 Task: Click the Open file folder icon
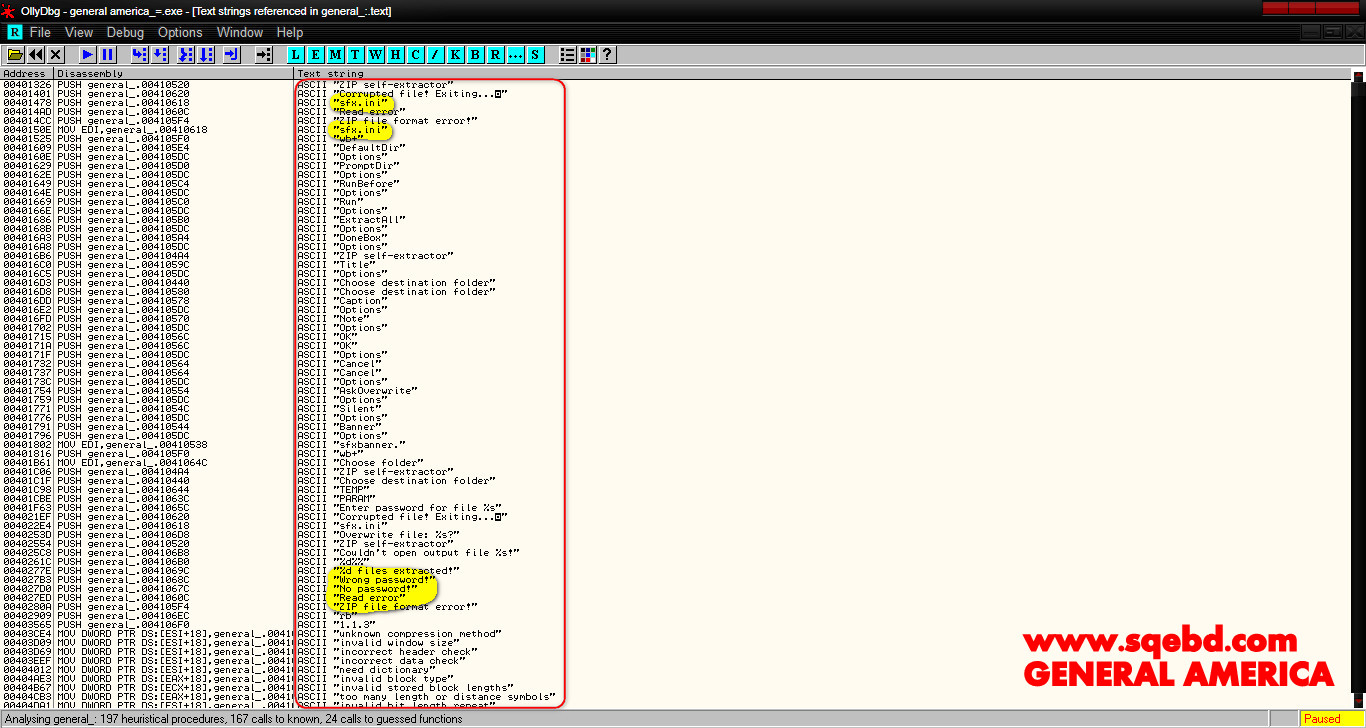pyautogui.click(x=16, y=54)
